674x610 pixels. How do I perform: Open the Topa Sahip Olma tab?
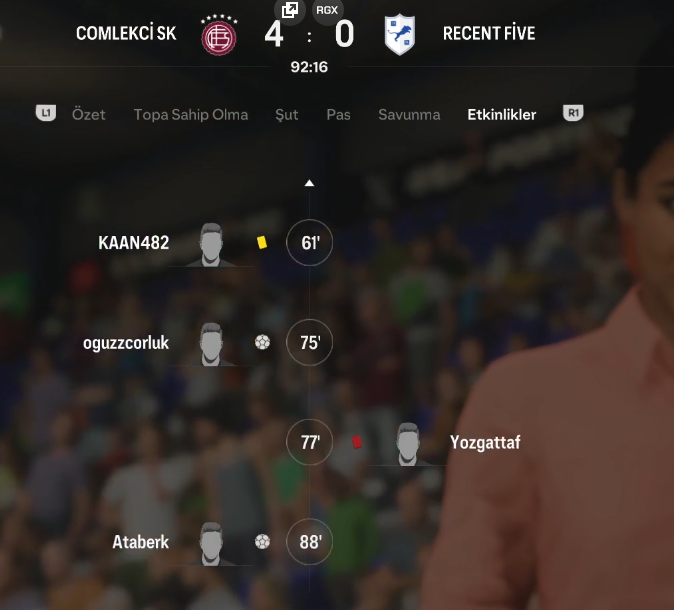pos(191,114)
